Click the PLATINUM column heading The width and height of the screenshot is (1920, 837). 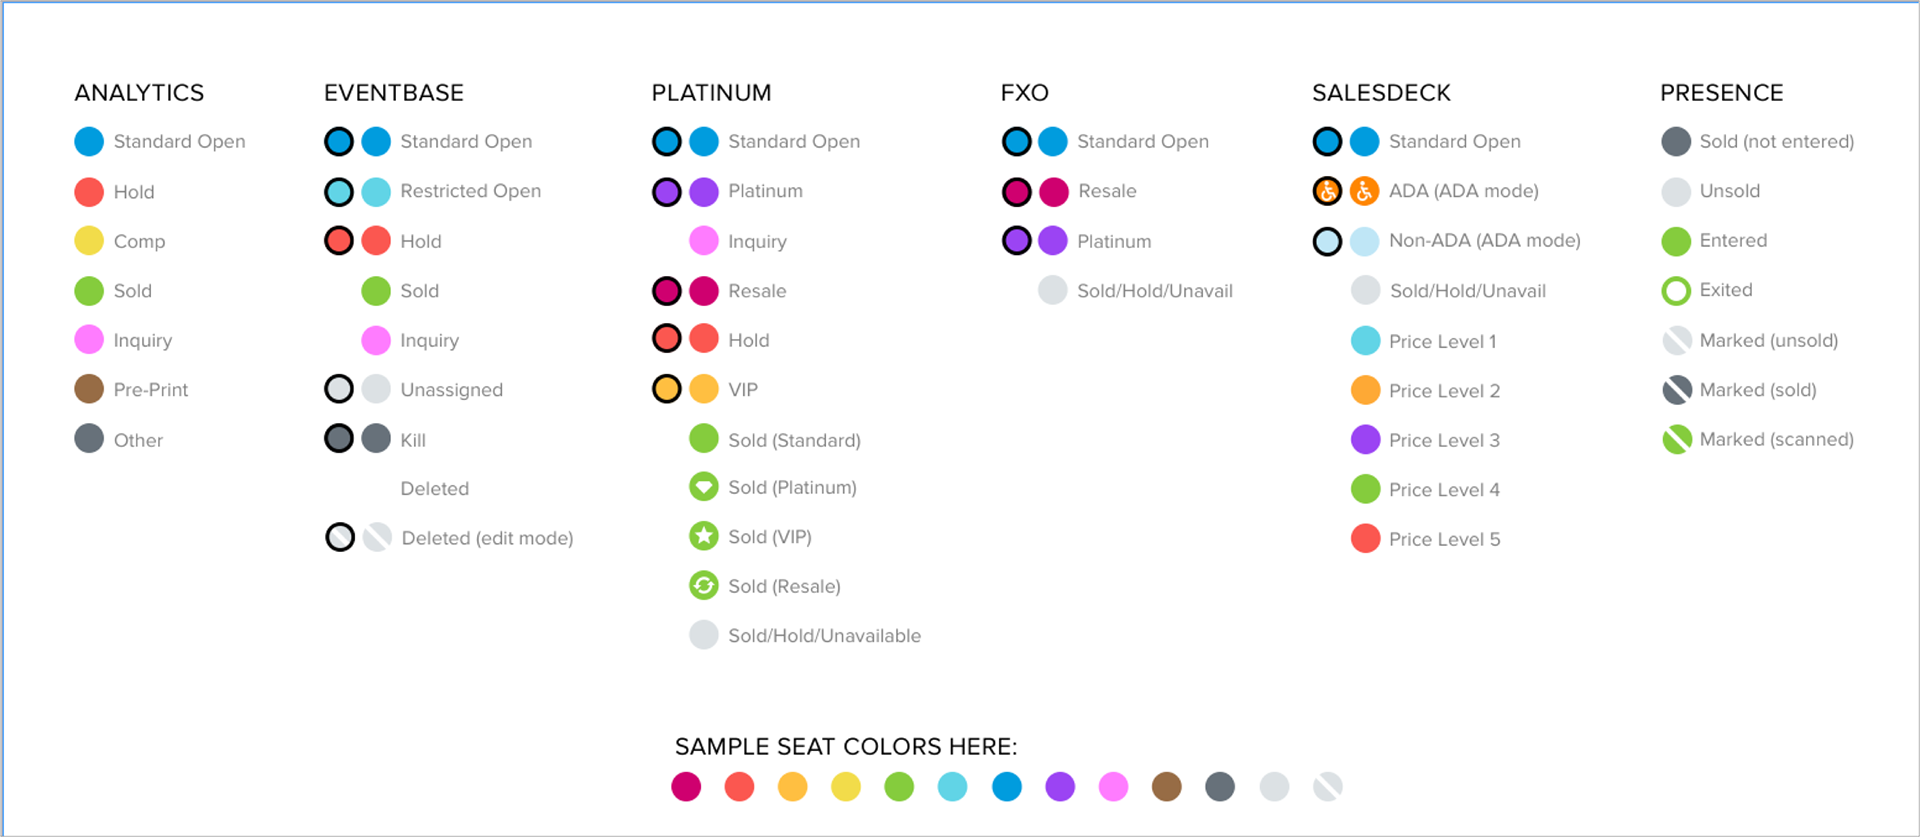click(x=711, y=93)
